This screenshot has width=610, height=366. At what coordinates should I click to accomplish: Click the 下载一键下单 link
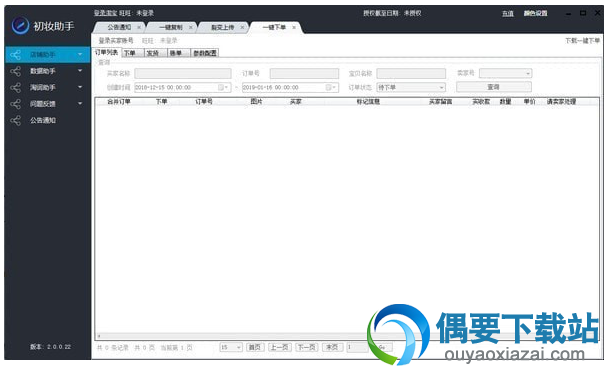[x=582, y=40]
